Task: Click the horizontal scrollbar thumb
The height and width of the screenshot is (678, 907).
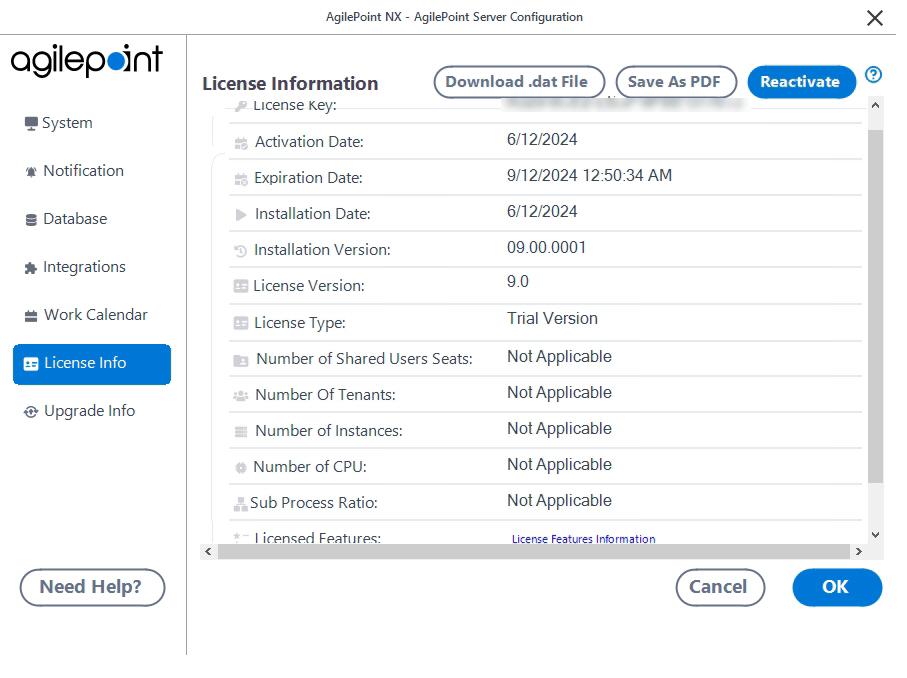Action: click(x=533, y=552)
